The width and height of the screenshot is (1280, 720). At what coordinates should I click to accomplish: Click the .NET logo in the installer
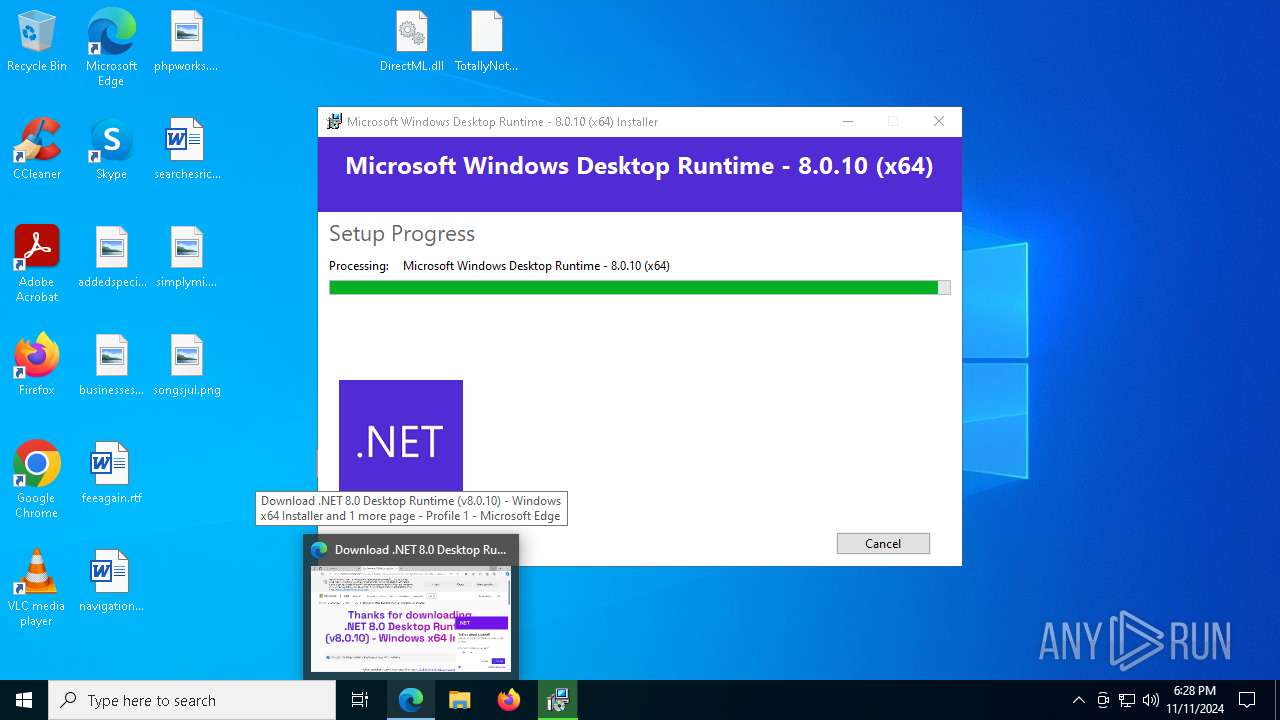401,435
